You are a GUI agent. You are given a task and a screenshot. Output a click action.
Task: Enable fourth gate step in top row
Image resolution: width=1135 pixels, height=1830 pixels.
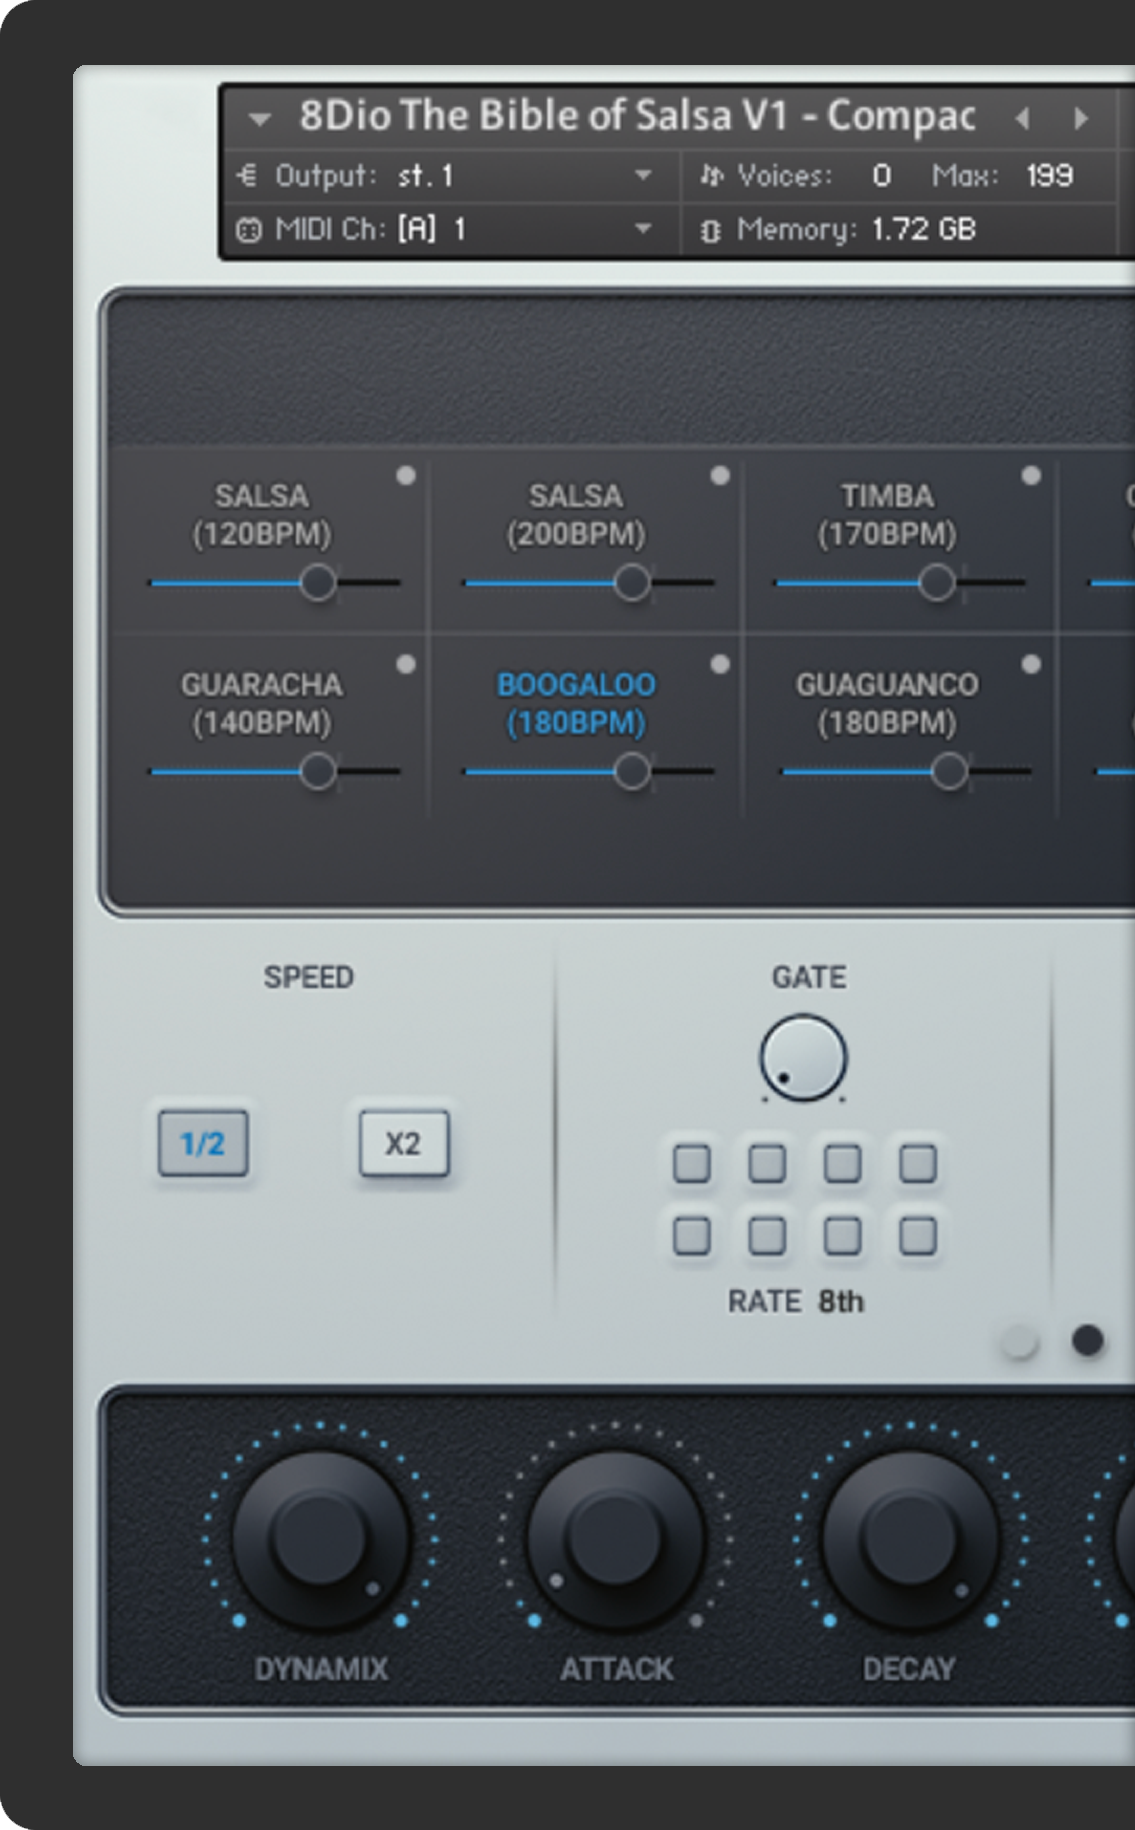point(917,1164)
